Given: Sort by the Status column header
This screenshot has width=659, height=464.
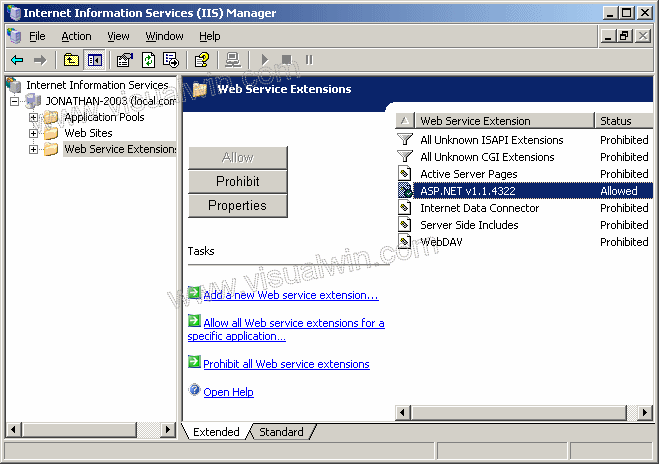Looking at the screenshot, I should coord(620,121).
